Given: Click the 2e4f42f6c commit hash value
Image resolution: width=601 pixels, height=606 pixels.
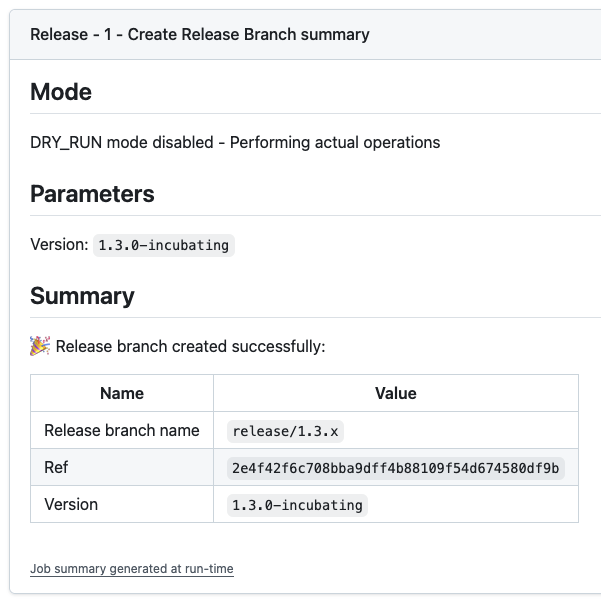Looking at the screenshot, I should (396, 468).
